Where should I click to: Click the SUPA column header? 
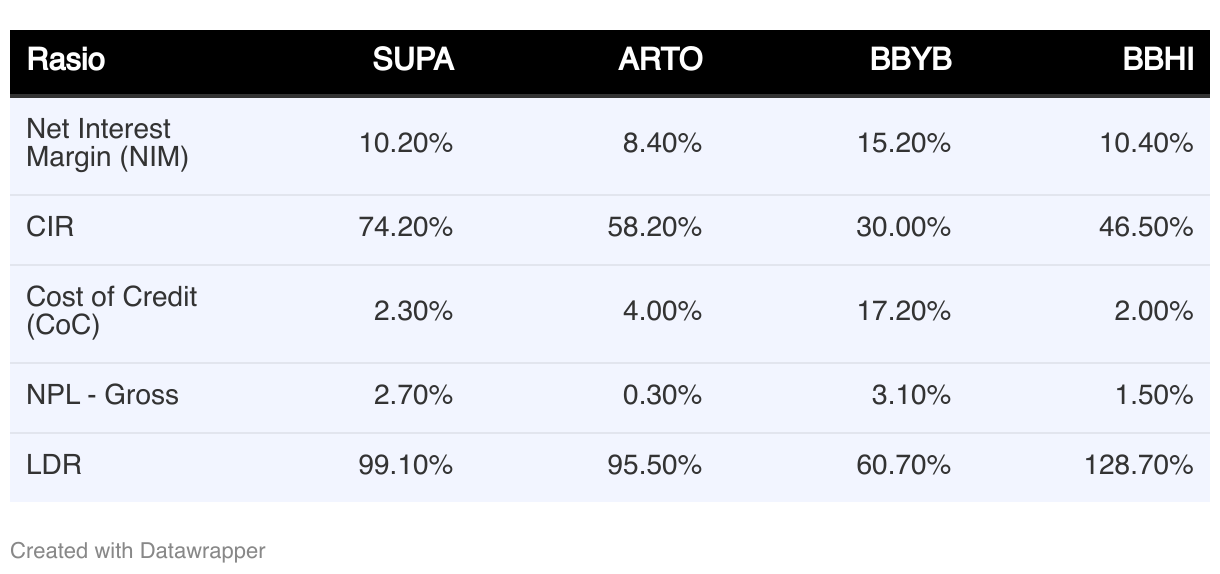coord(413,60)
